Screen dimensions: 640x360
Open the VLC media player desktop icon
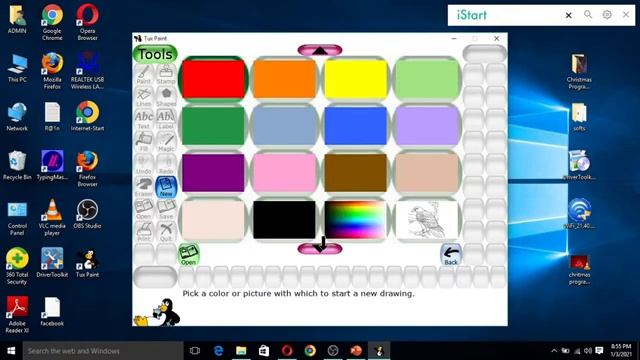(52, 217)
